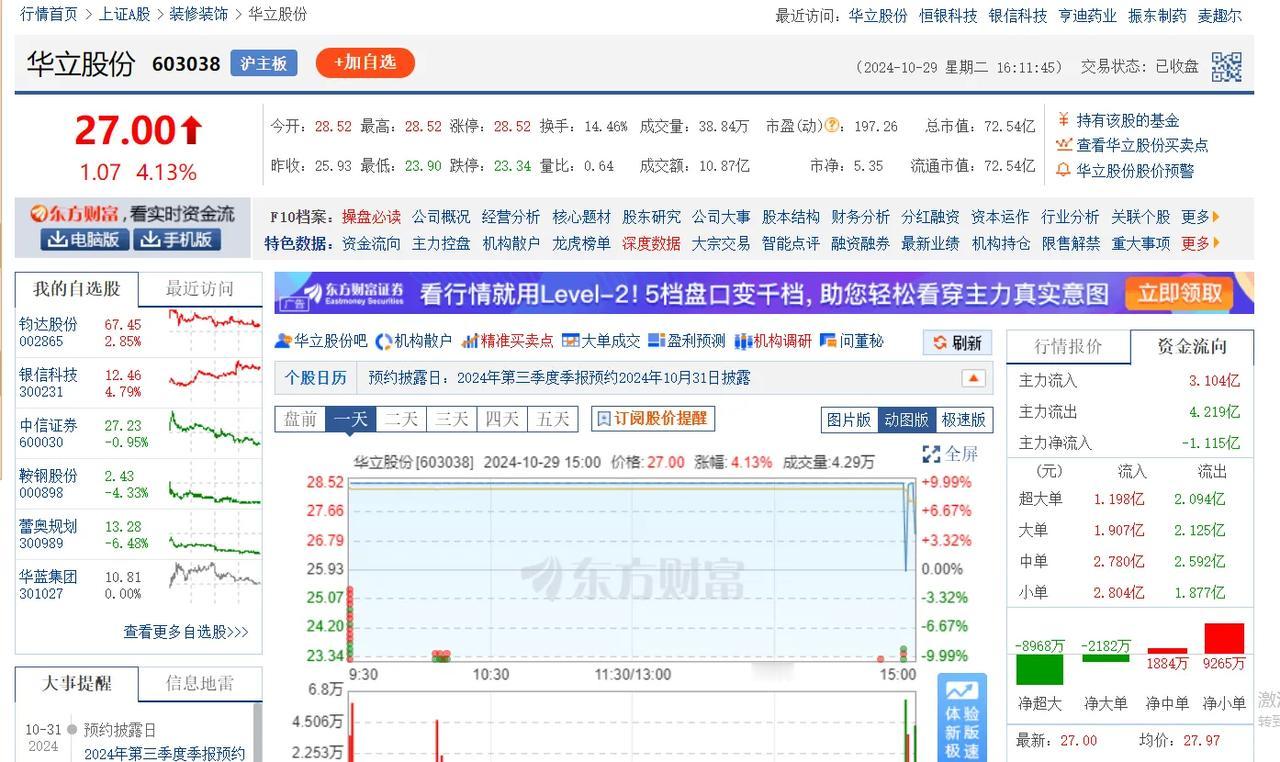Select 五天 chart period
Screen dimensions: 1280x762
pyautogui.click(x=553, y=419)
